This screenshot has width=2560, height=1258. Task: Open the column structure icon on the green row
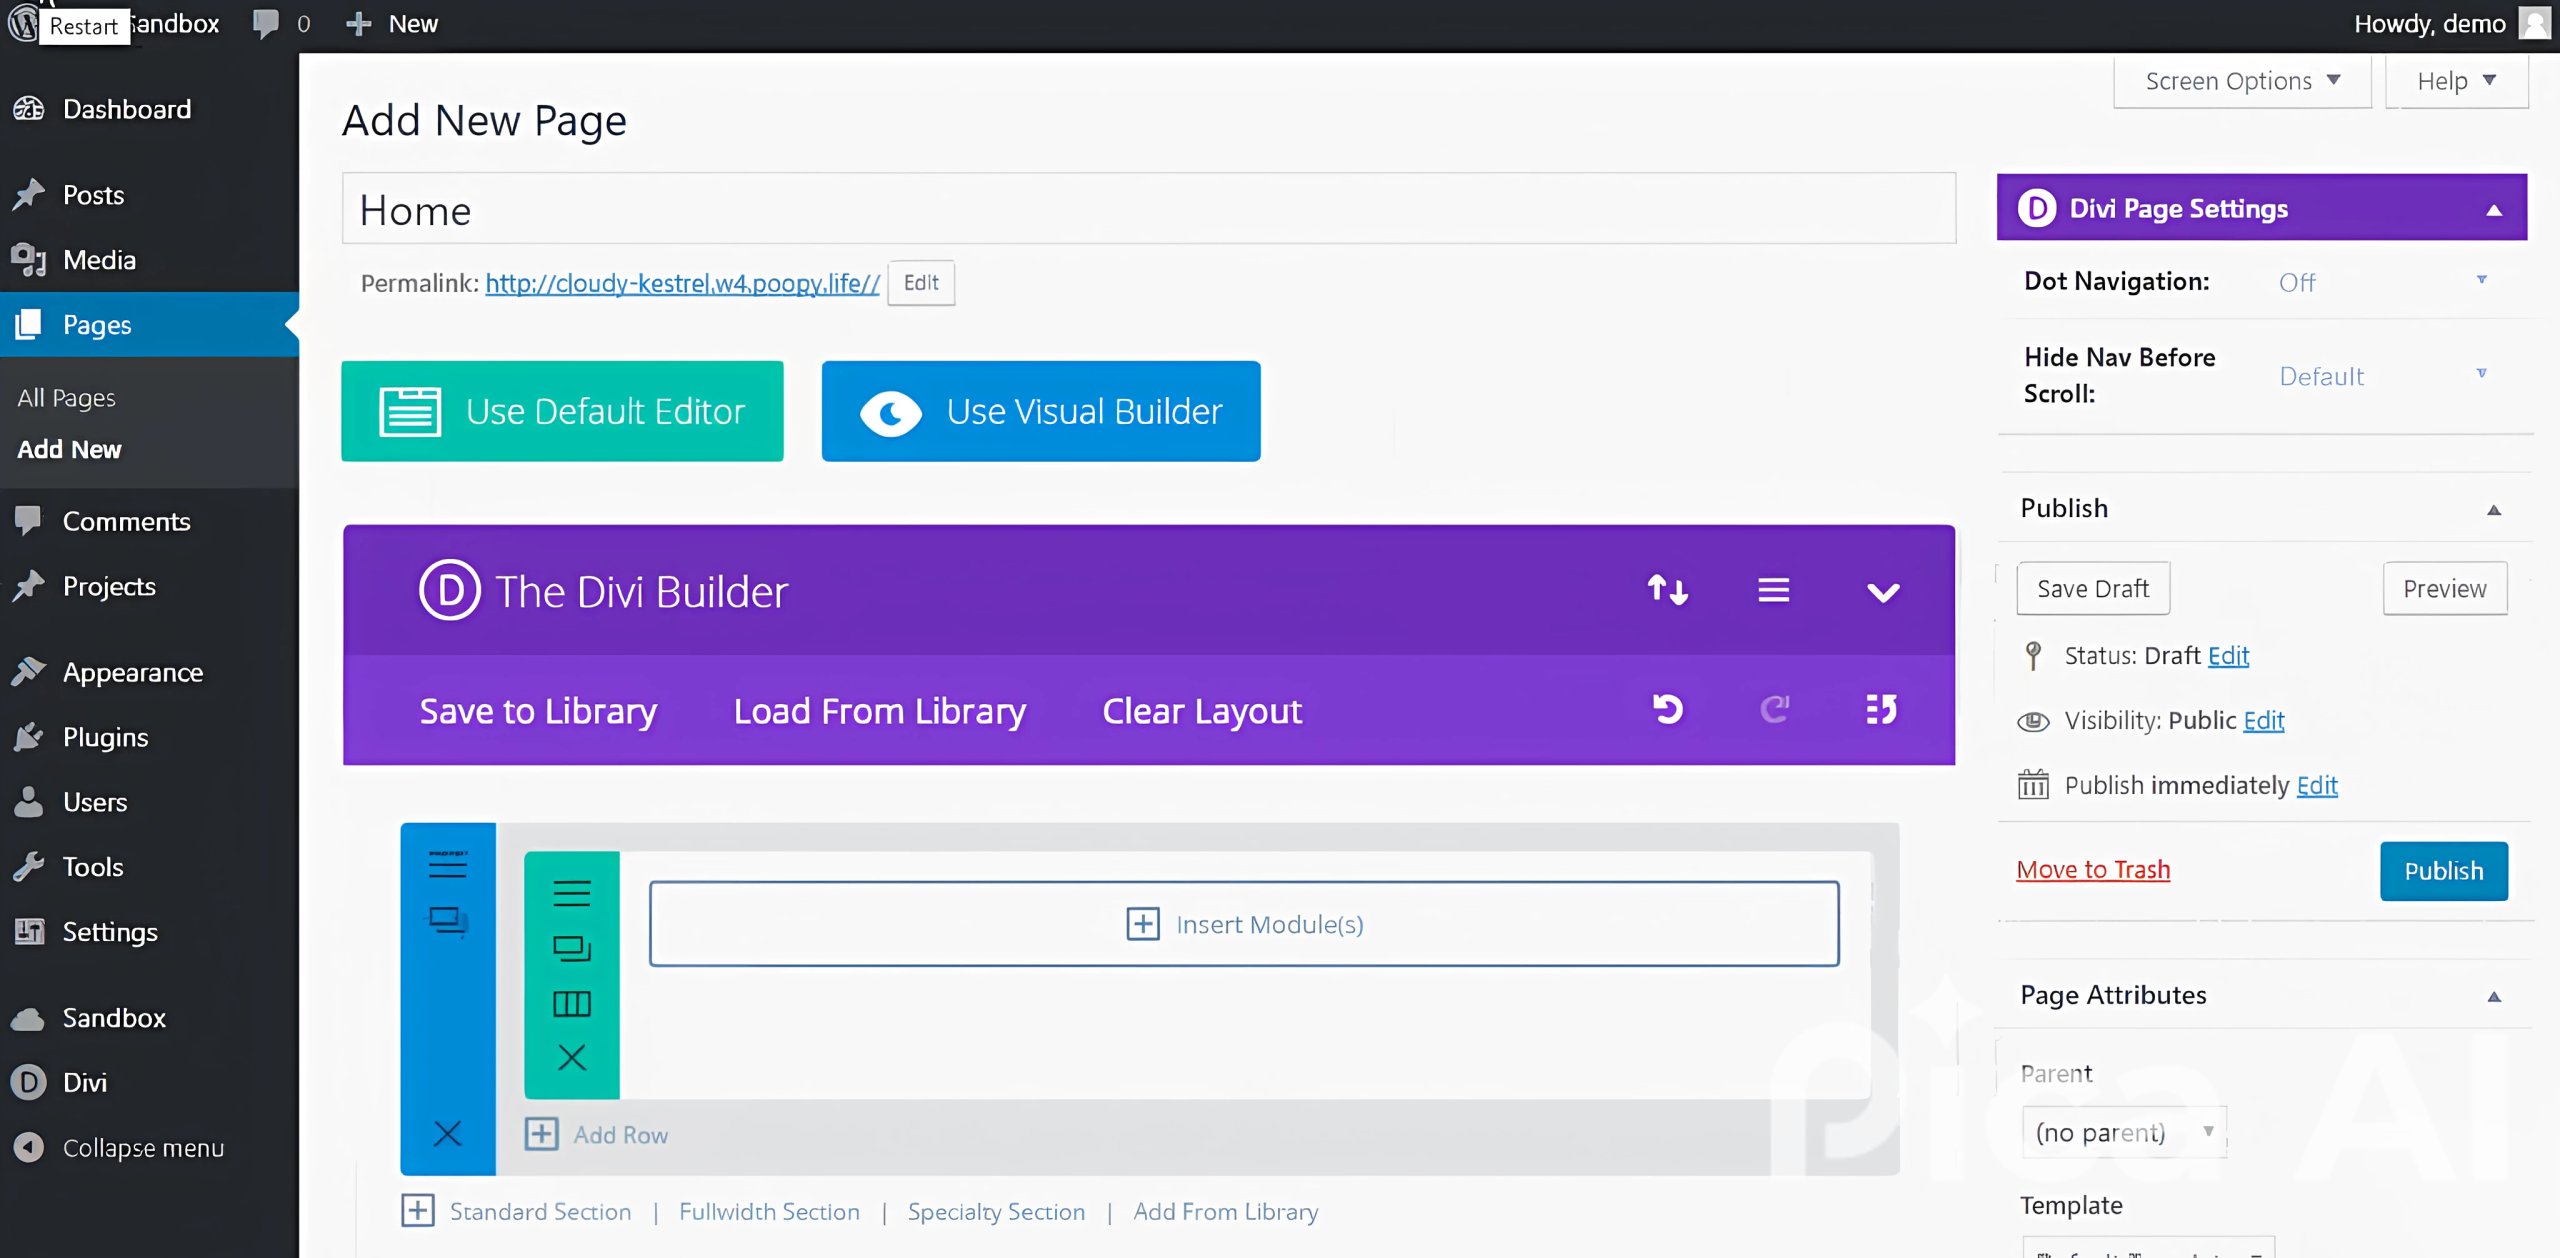point(572,1004)
